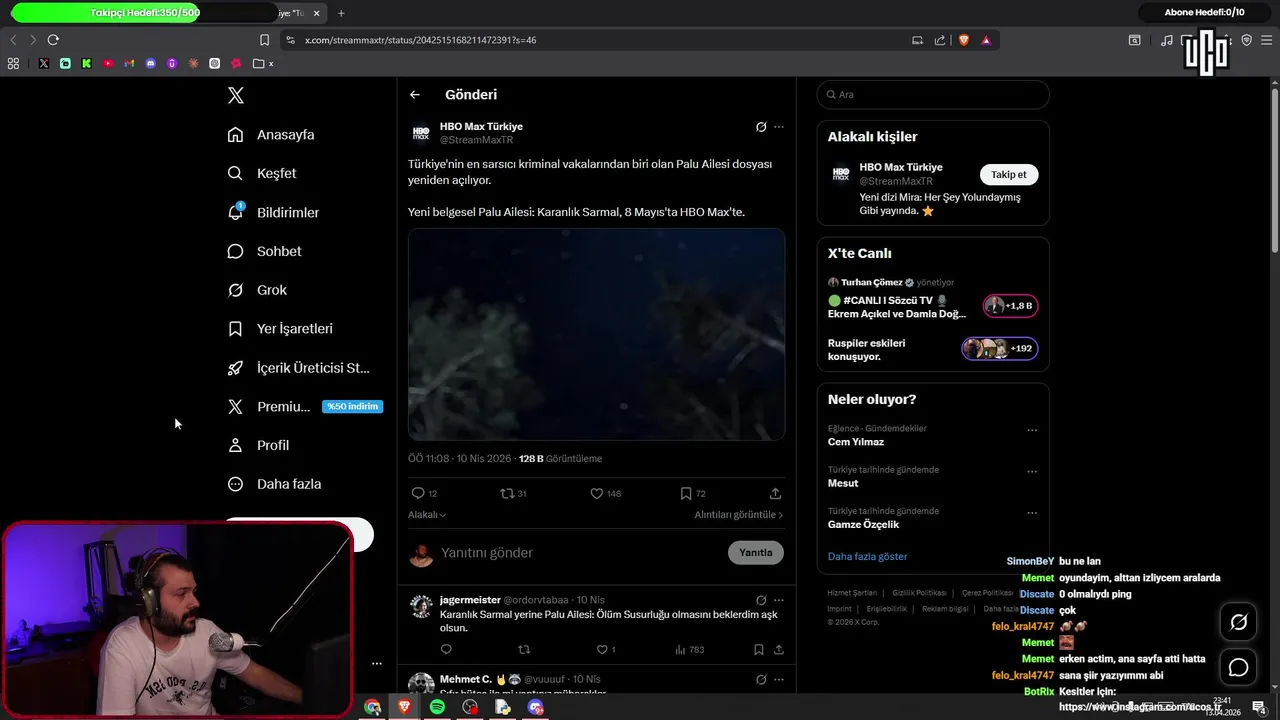Open more options on jagermeister's comment
This screenshot has height=720, width=1280.
pos(779,600)
